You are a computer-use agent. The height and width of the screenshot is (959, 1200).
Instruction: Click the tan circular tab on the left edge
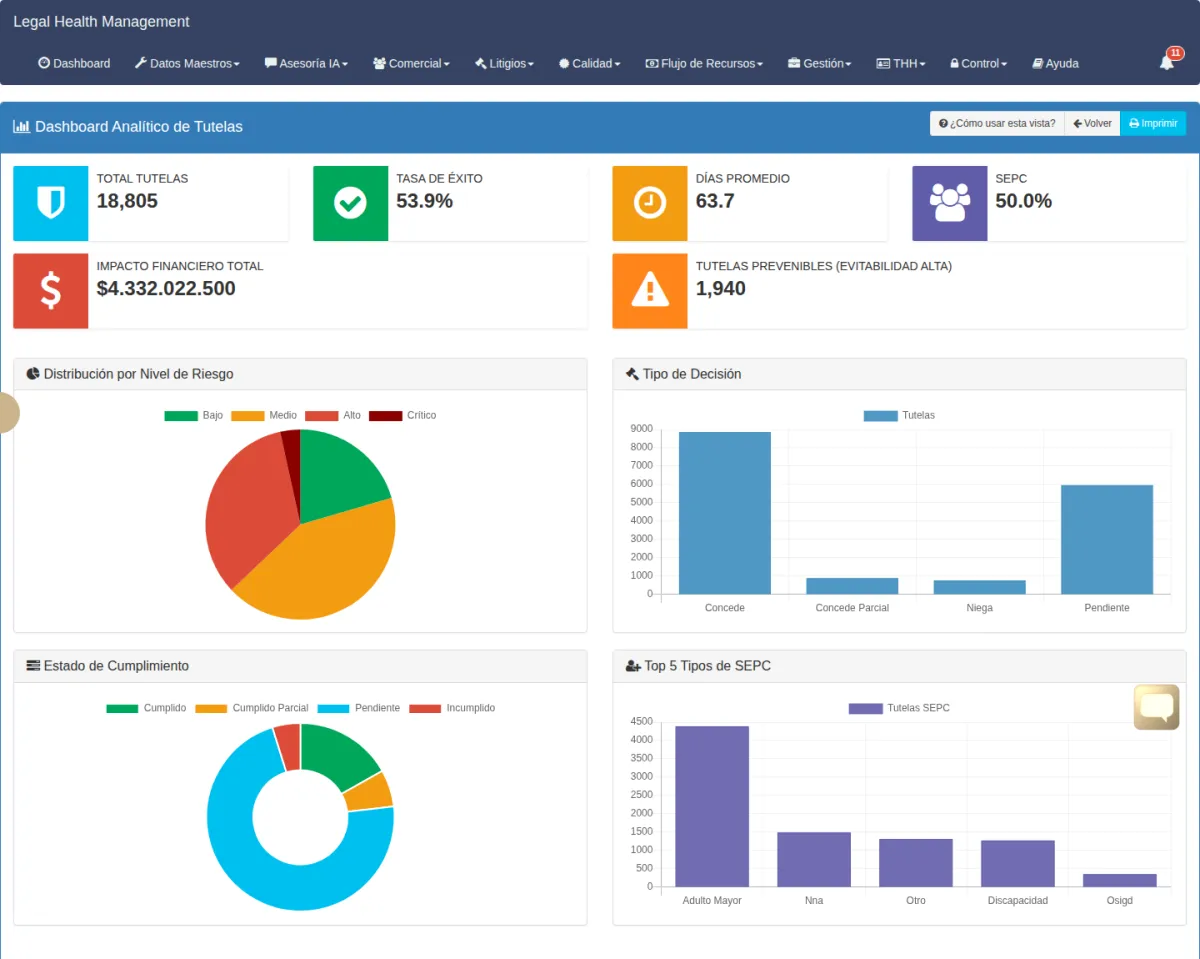pyautogui.click(x=7, y=412)
